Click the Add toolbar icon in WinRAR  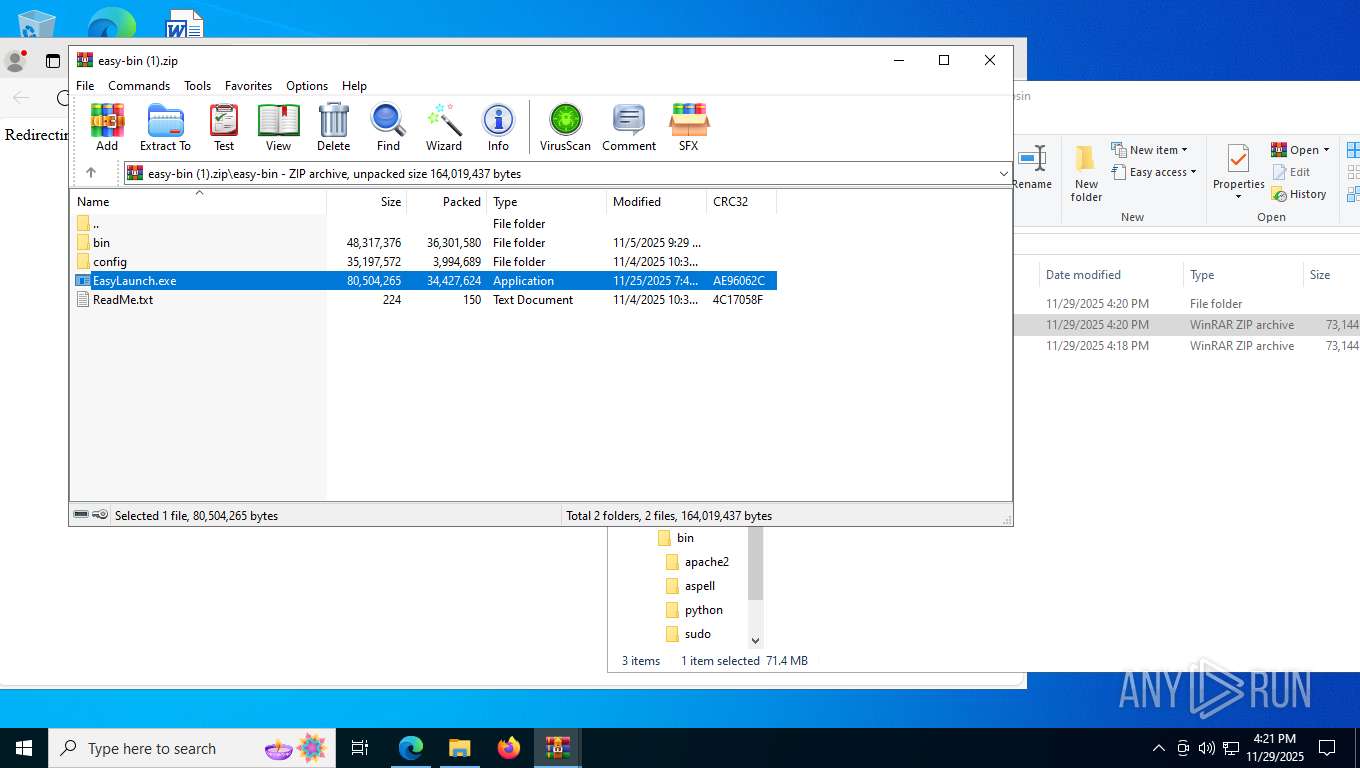(x=107, y=127)
